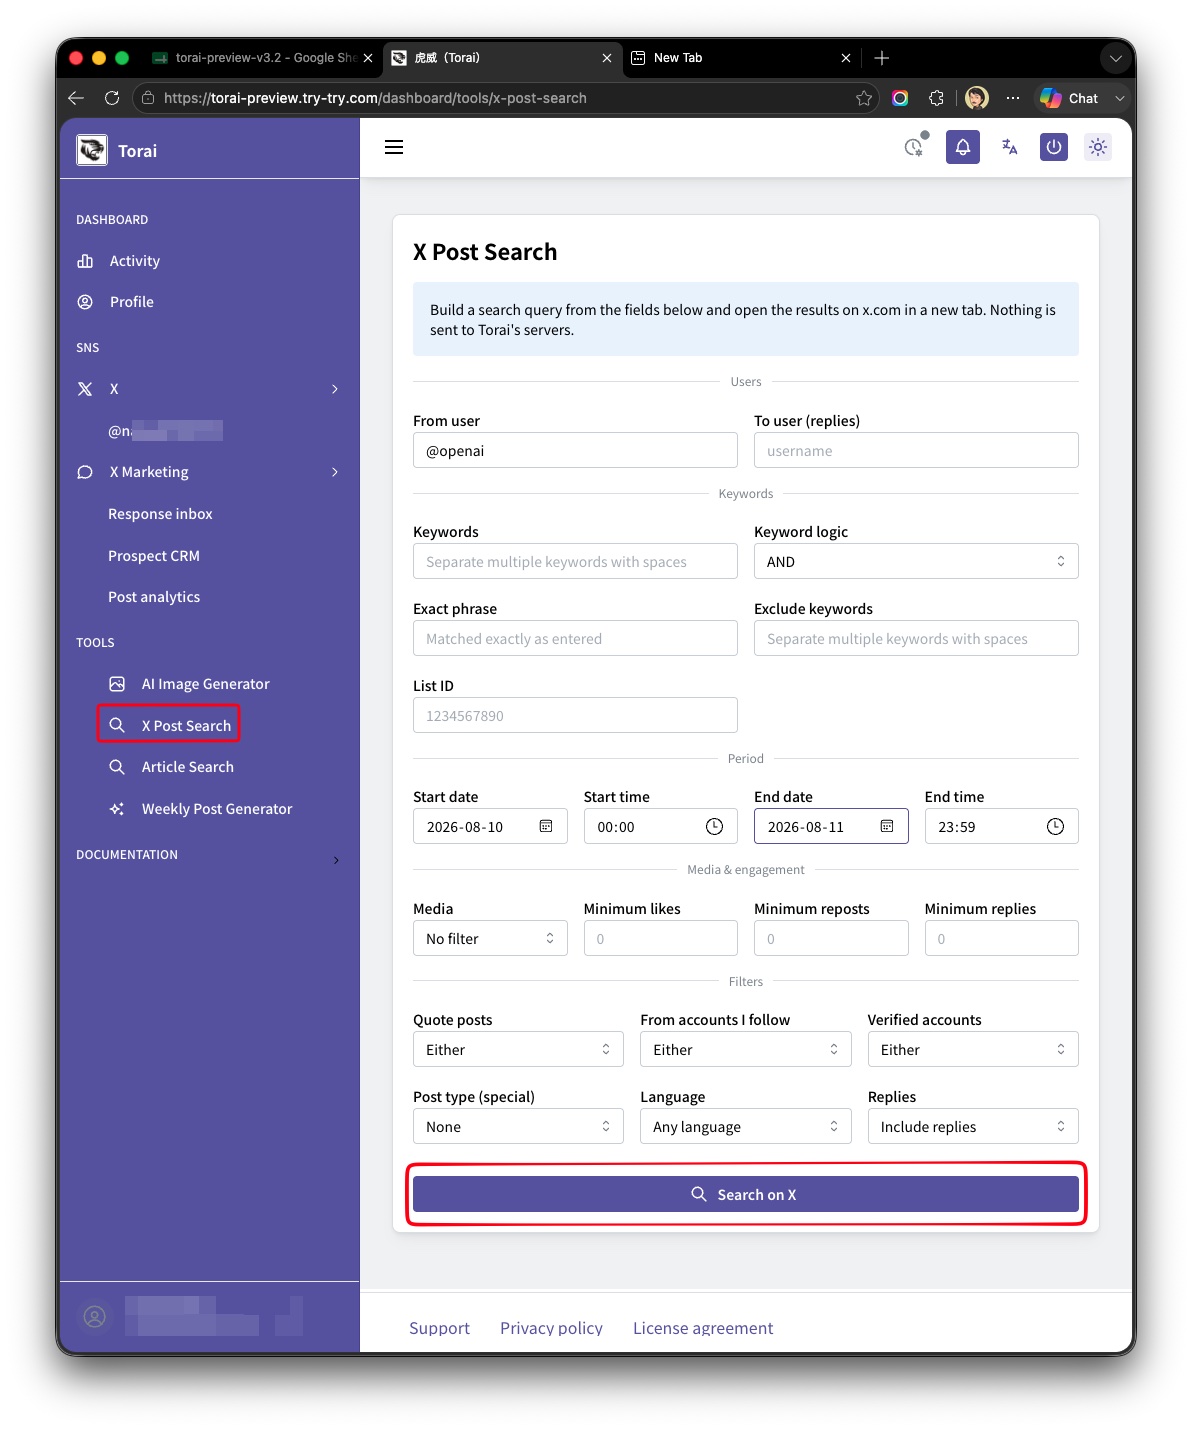Screen dimensions: 1192x1430
Task: Open the Media No filter dropdown
Action: point(490,938)
